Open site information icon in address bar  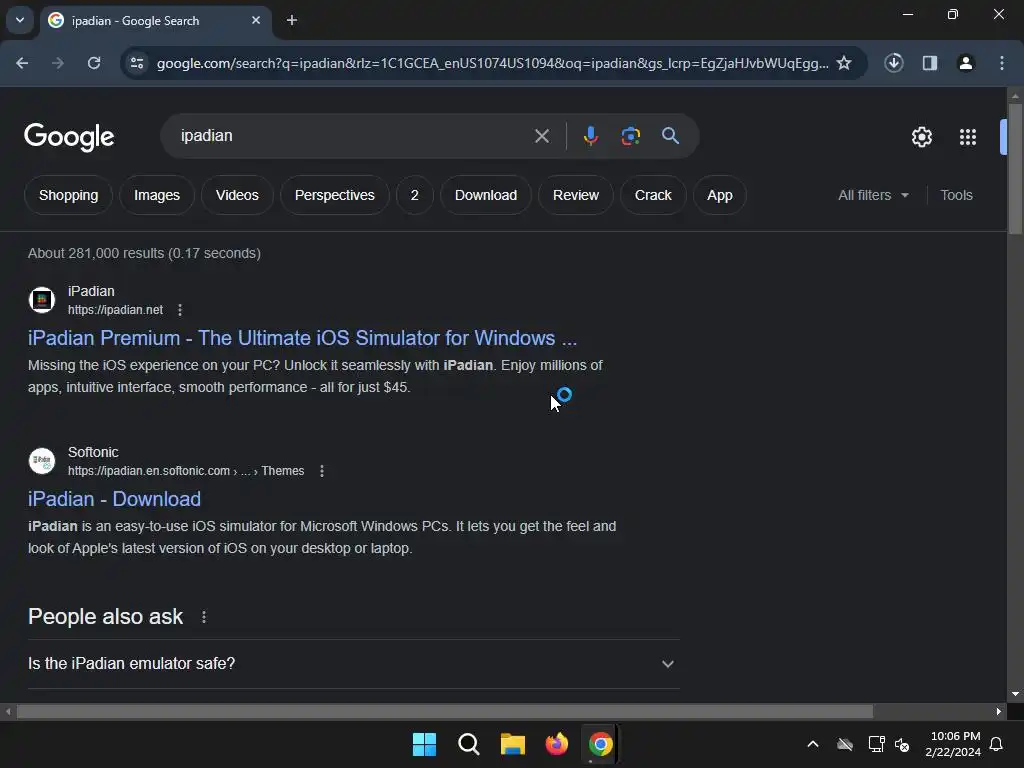click(x=137, y=63)
